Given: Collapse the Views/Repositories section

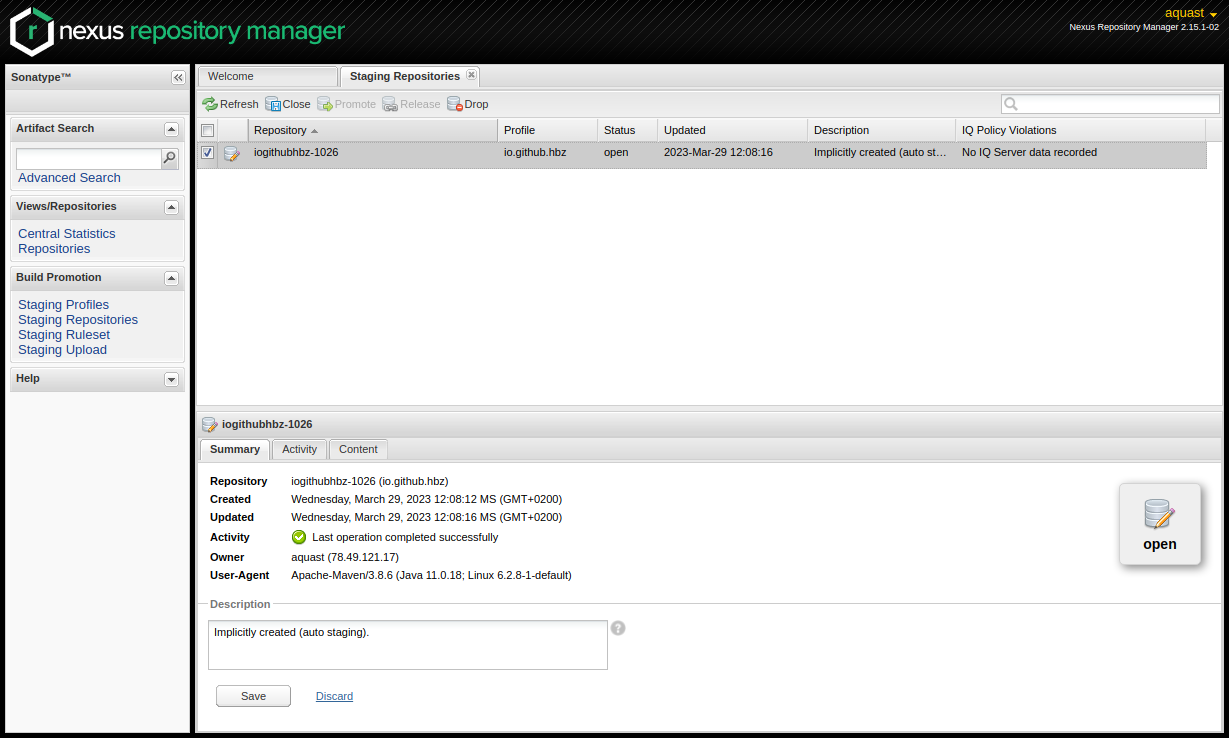Looking at the screenshot, I should (171, 207).
